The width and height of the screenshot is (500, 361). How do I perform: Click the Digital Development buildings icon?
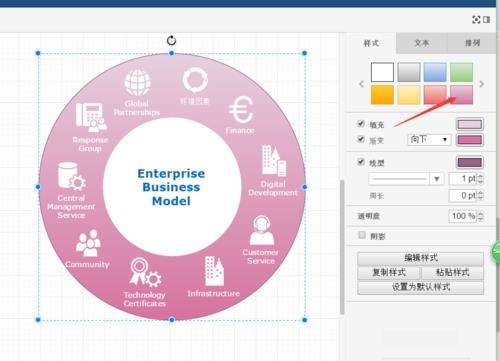click(x=274, y=160)
